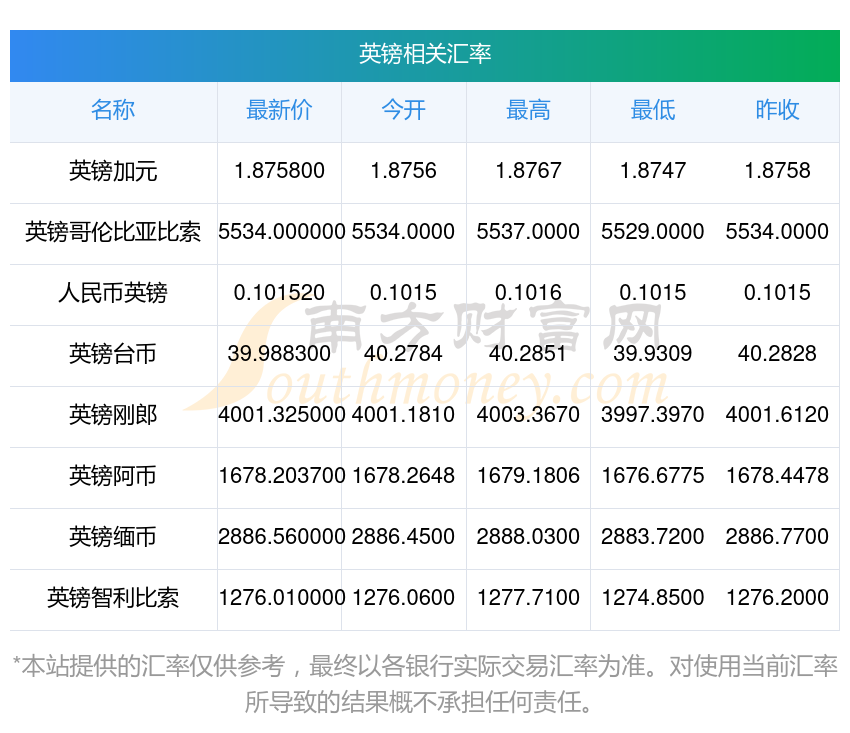This screenshot has height=733, width=850.
Task: Click the high value 1.8767
Action: pyautogui.click(x=528, y=171)
